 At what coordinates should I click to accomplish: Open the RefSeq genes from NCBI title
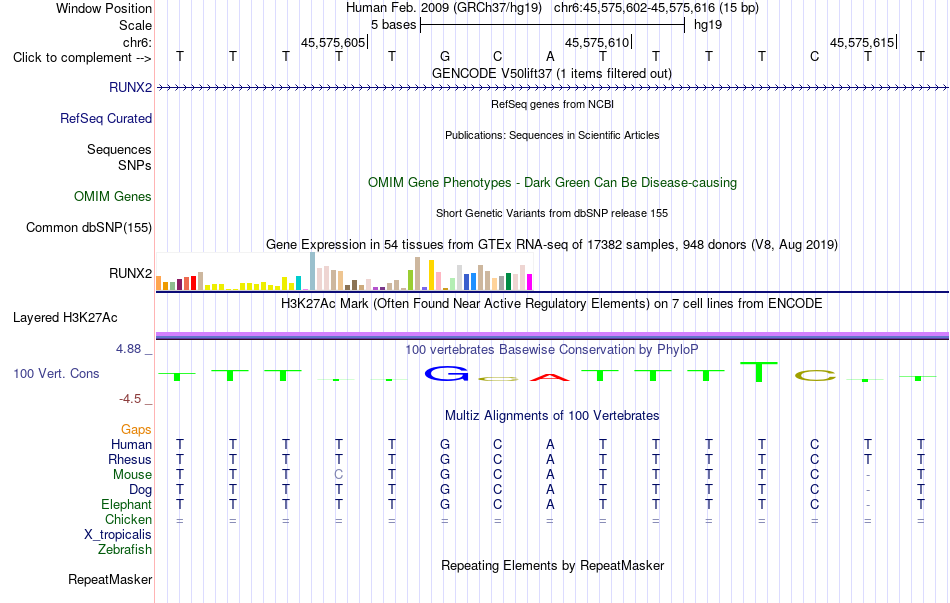pos(552,104)
